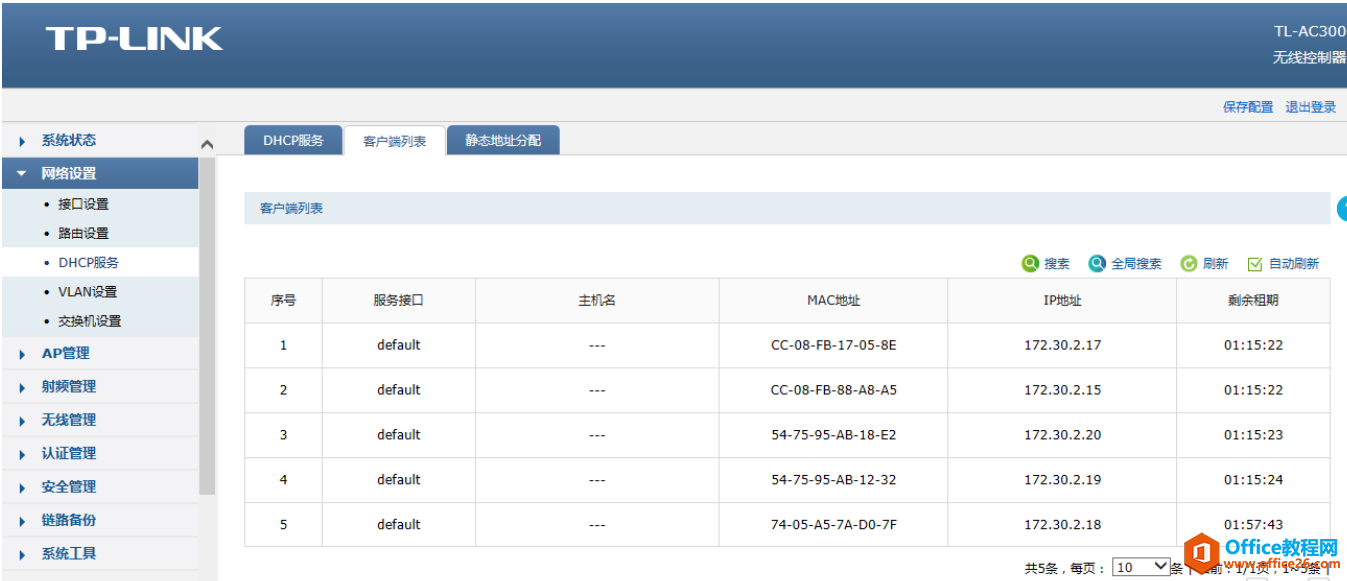The width and height of the screenshot is (1347, 581).
Task: Click lease time 01:15:24
Action: [1253, 480]
